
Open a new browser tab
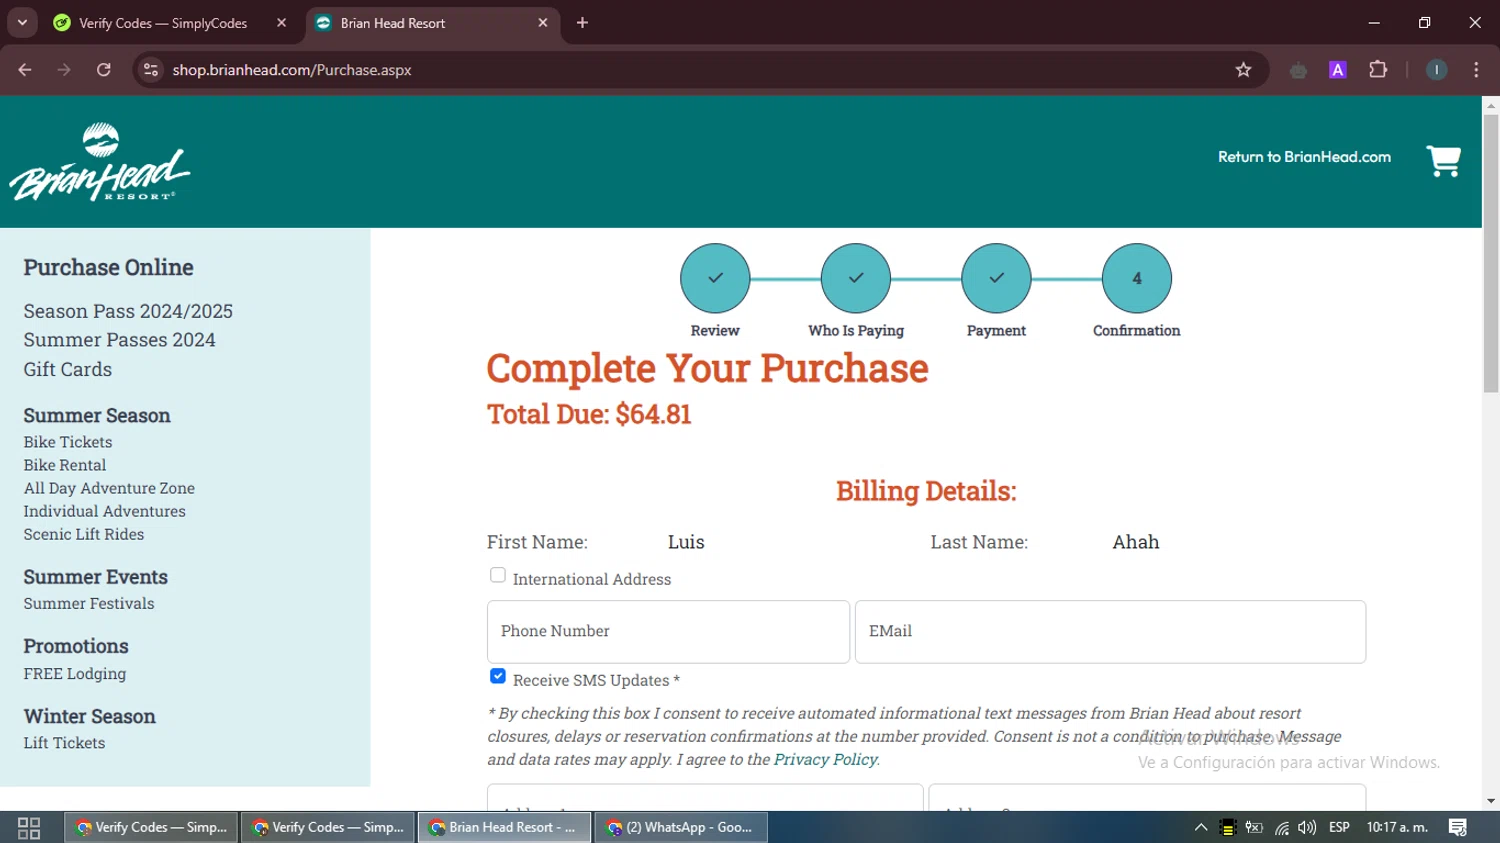point(582,23)
